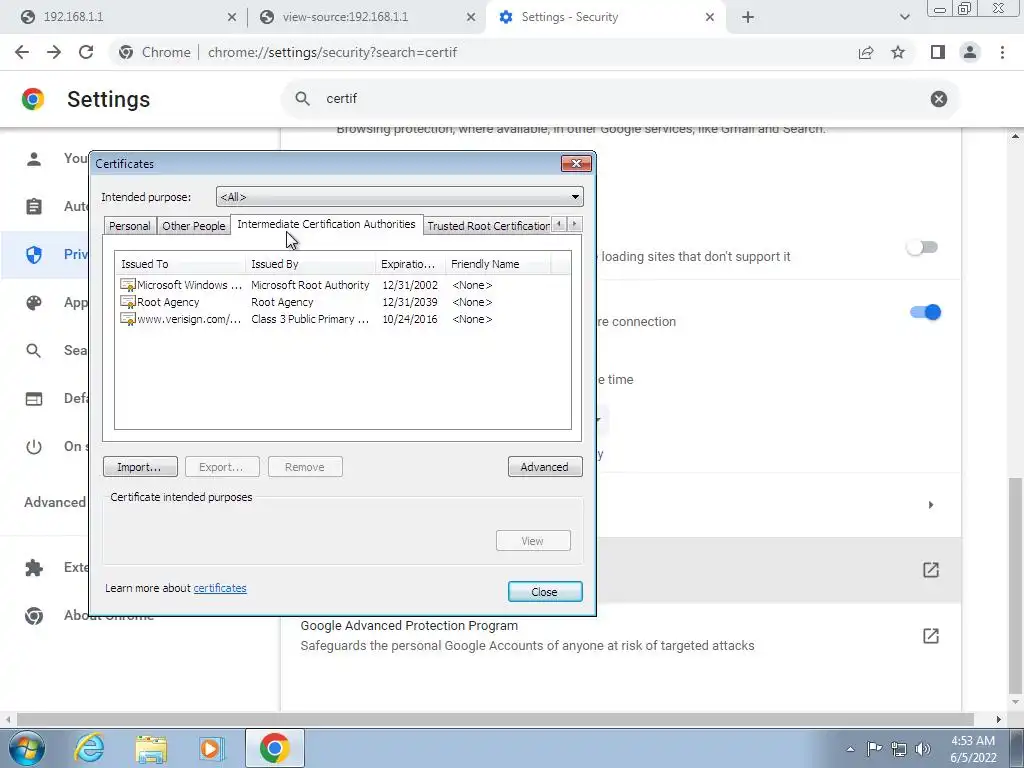
Task: Open the Learn more about certificates link
Action: click(x=220, y=588)
